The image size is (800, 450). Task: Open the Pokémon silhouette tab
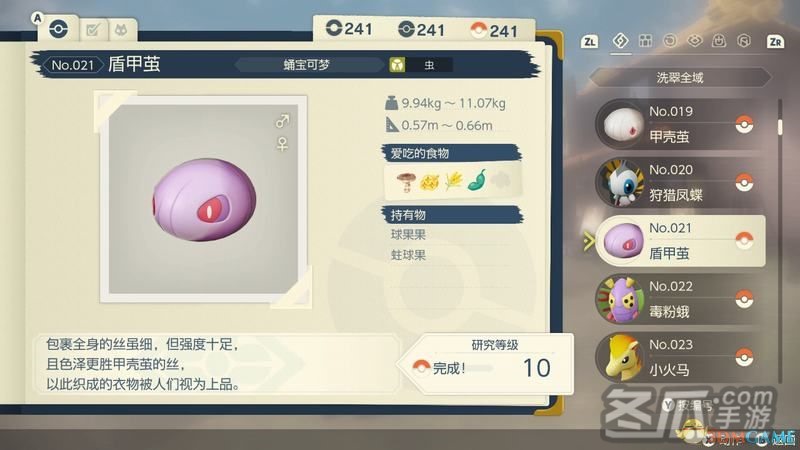pos(121,30)
